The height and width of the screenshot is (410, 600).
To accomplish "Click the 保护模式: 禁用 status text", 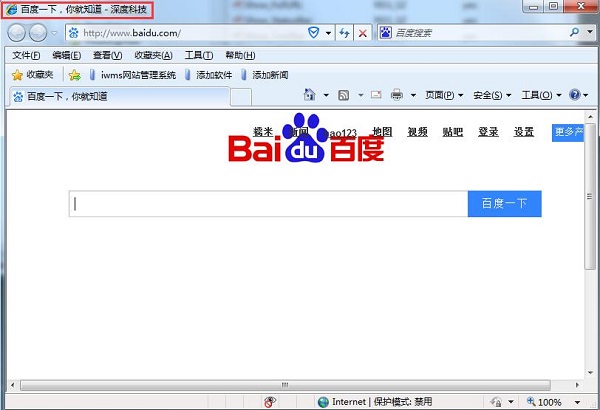I will [403, 402].
